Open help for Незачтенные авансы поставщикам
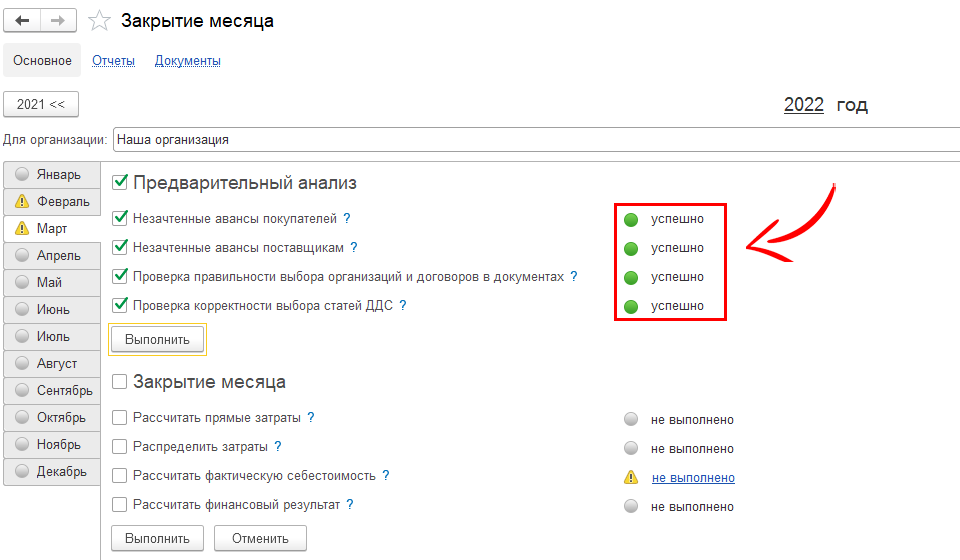960x560 pixels. (354, 247)
